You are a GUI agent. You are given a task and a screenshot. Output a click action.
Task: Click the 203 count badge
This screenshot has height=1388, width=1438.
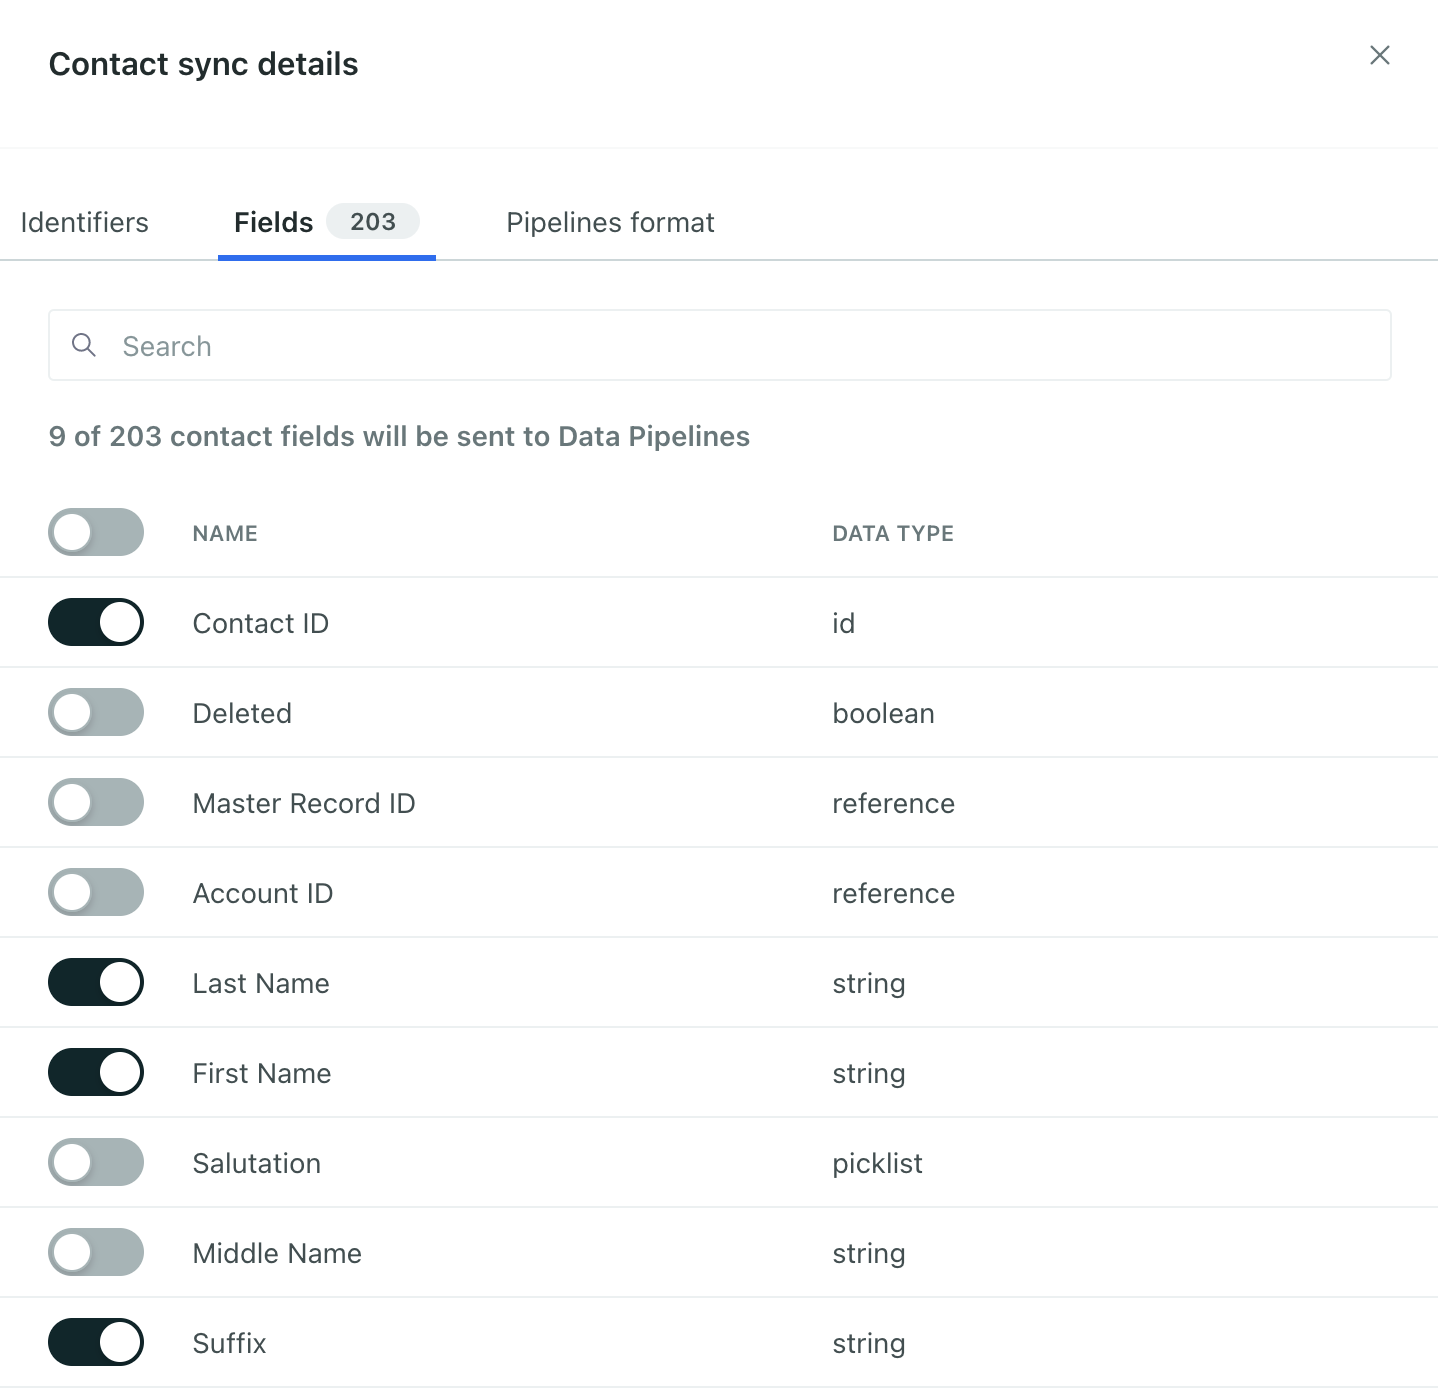pos(373,221)
